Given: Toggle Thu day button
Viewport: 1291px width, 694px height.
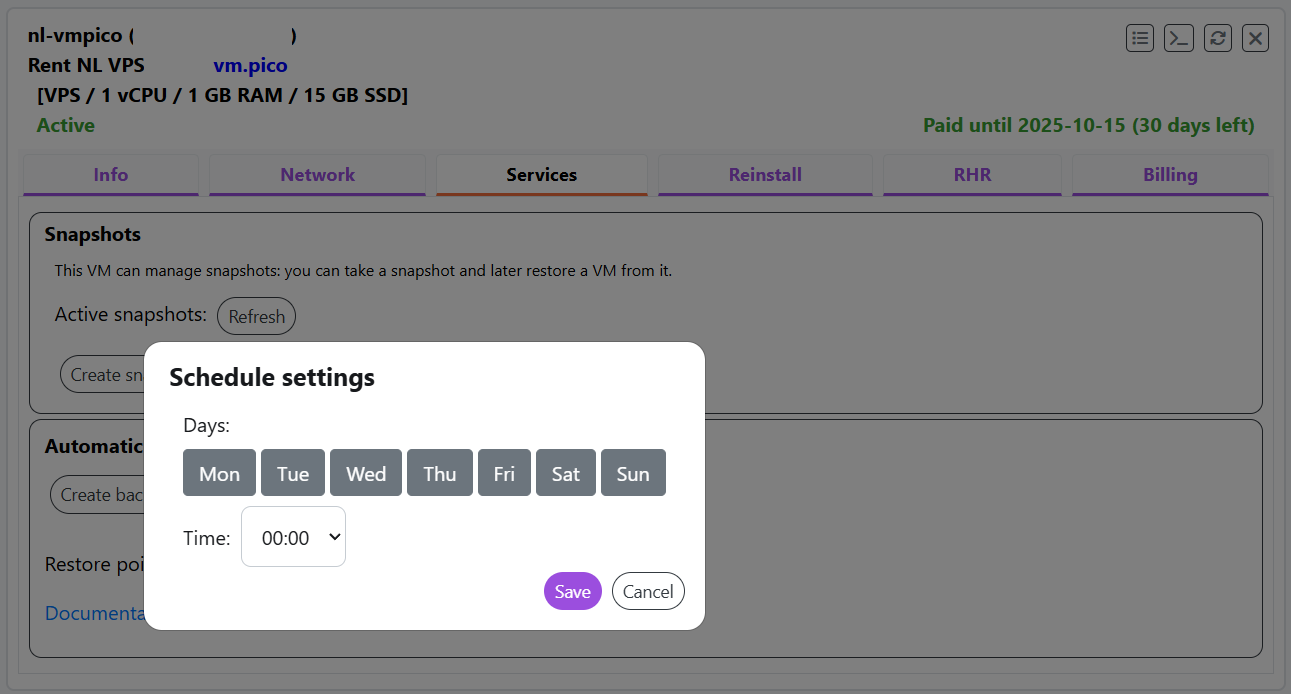Looking at the screenshot, I should pyautogui.click(x=439, y=473).
